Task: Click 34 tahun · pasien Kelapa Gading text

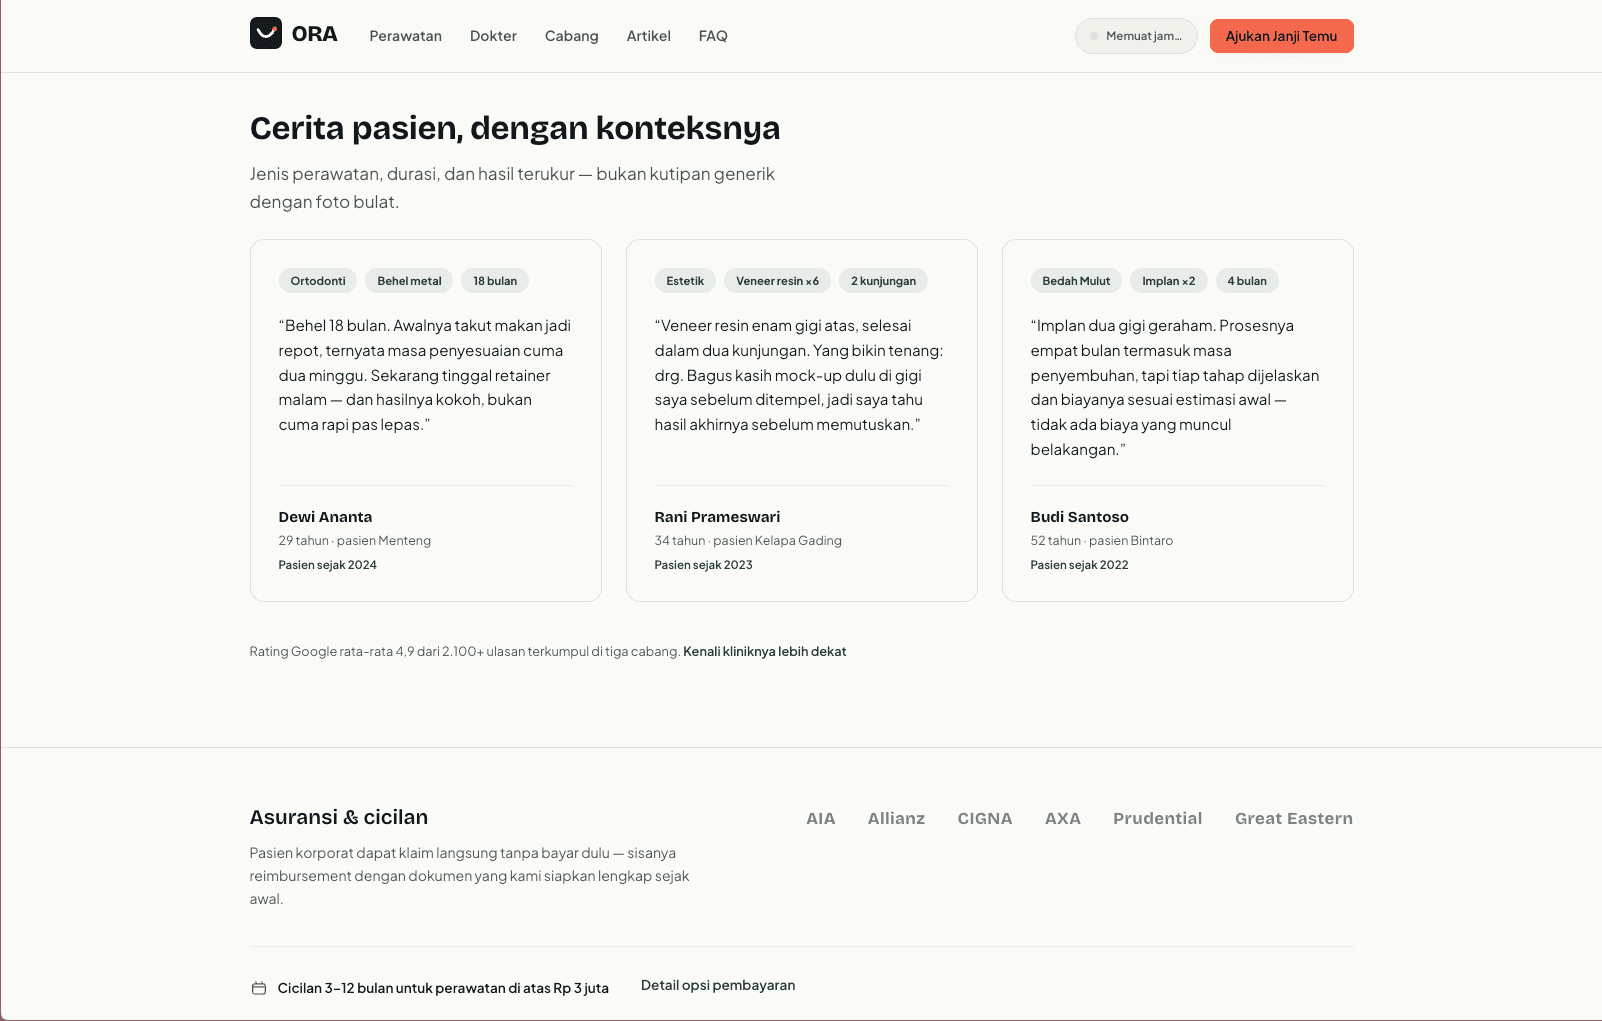Action: point(748,541)
